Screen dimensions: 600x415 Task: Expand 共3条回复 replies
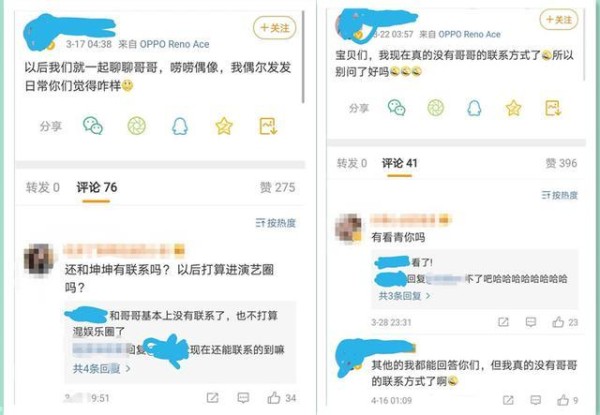click(x=404, y=296)
